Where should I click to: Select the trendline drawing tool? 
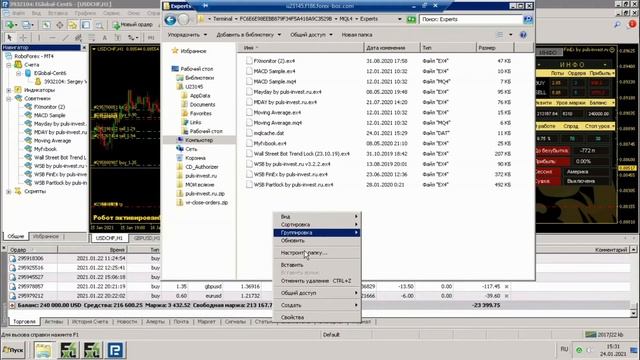click(x=65, y=38)
